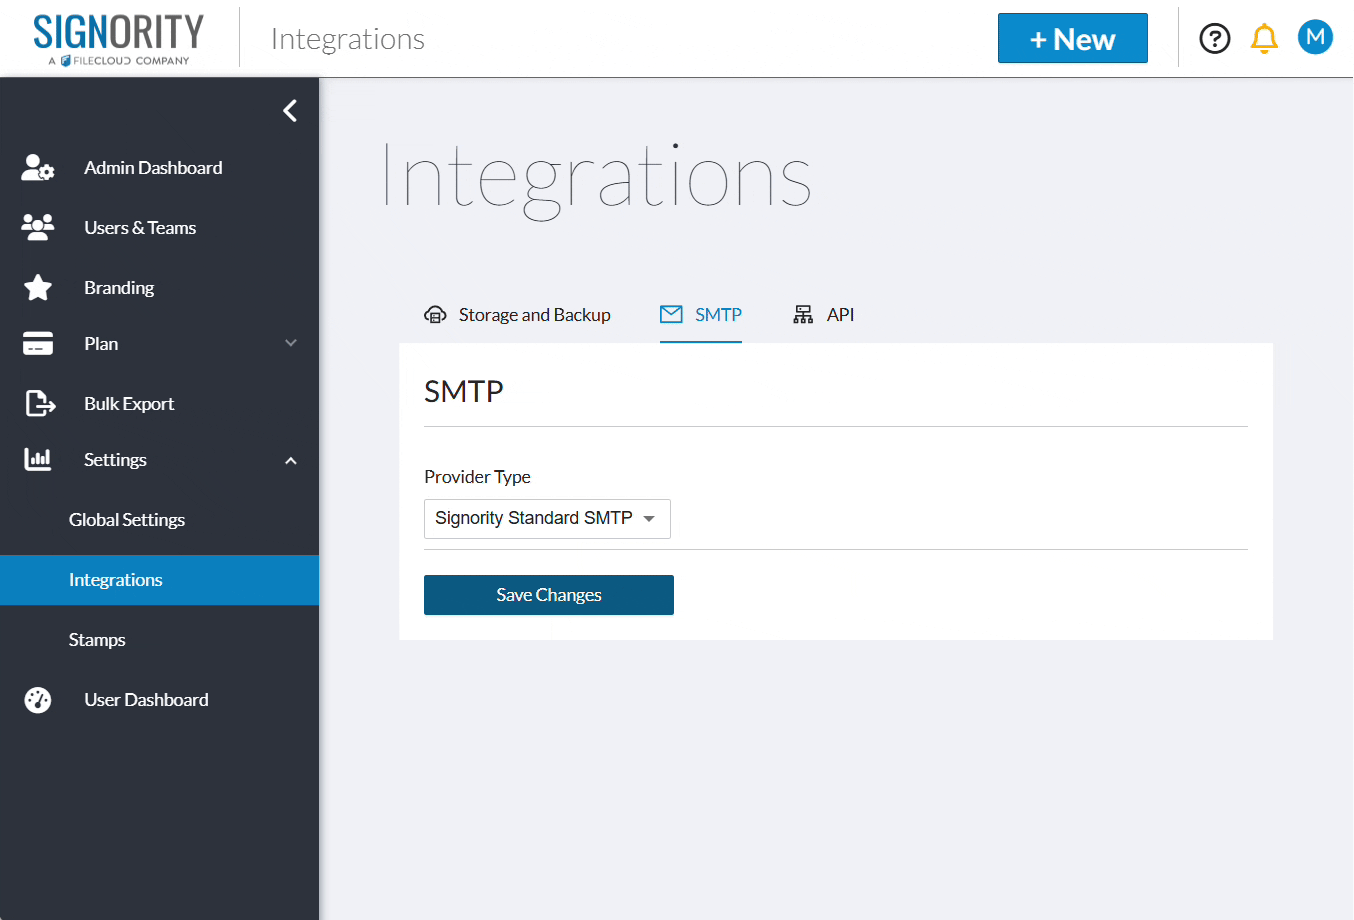The image size is (1354, 920).
Task: Collapse the sidebar with left chevron
Action: point(290,111)
